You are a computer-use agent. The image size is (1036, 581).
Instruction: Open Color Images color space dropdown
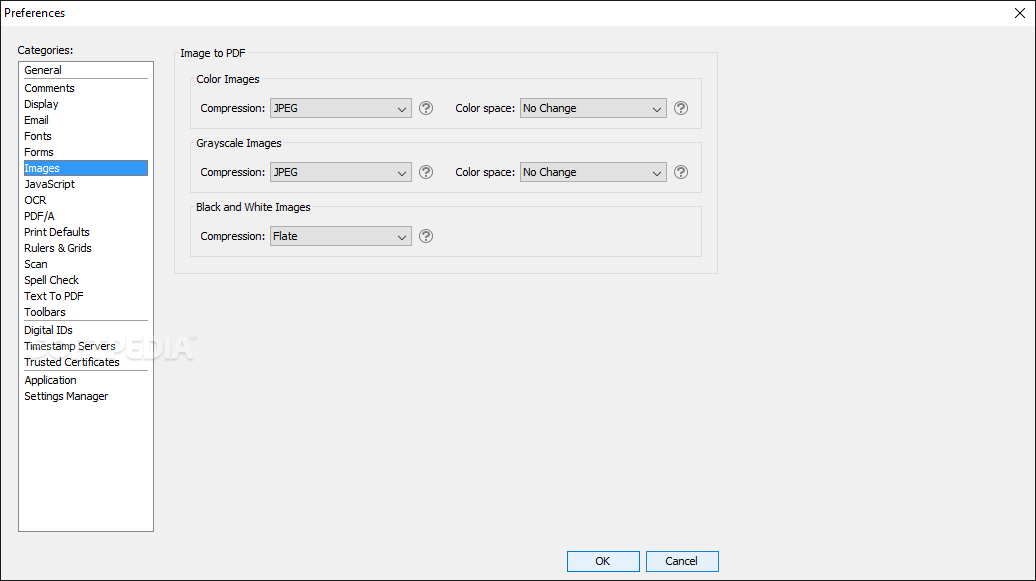click(593, 108)
